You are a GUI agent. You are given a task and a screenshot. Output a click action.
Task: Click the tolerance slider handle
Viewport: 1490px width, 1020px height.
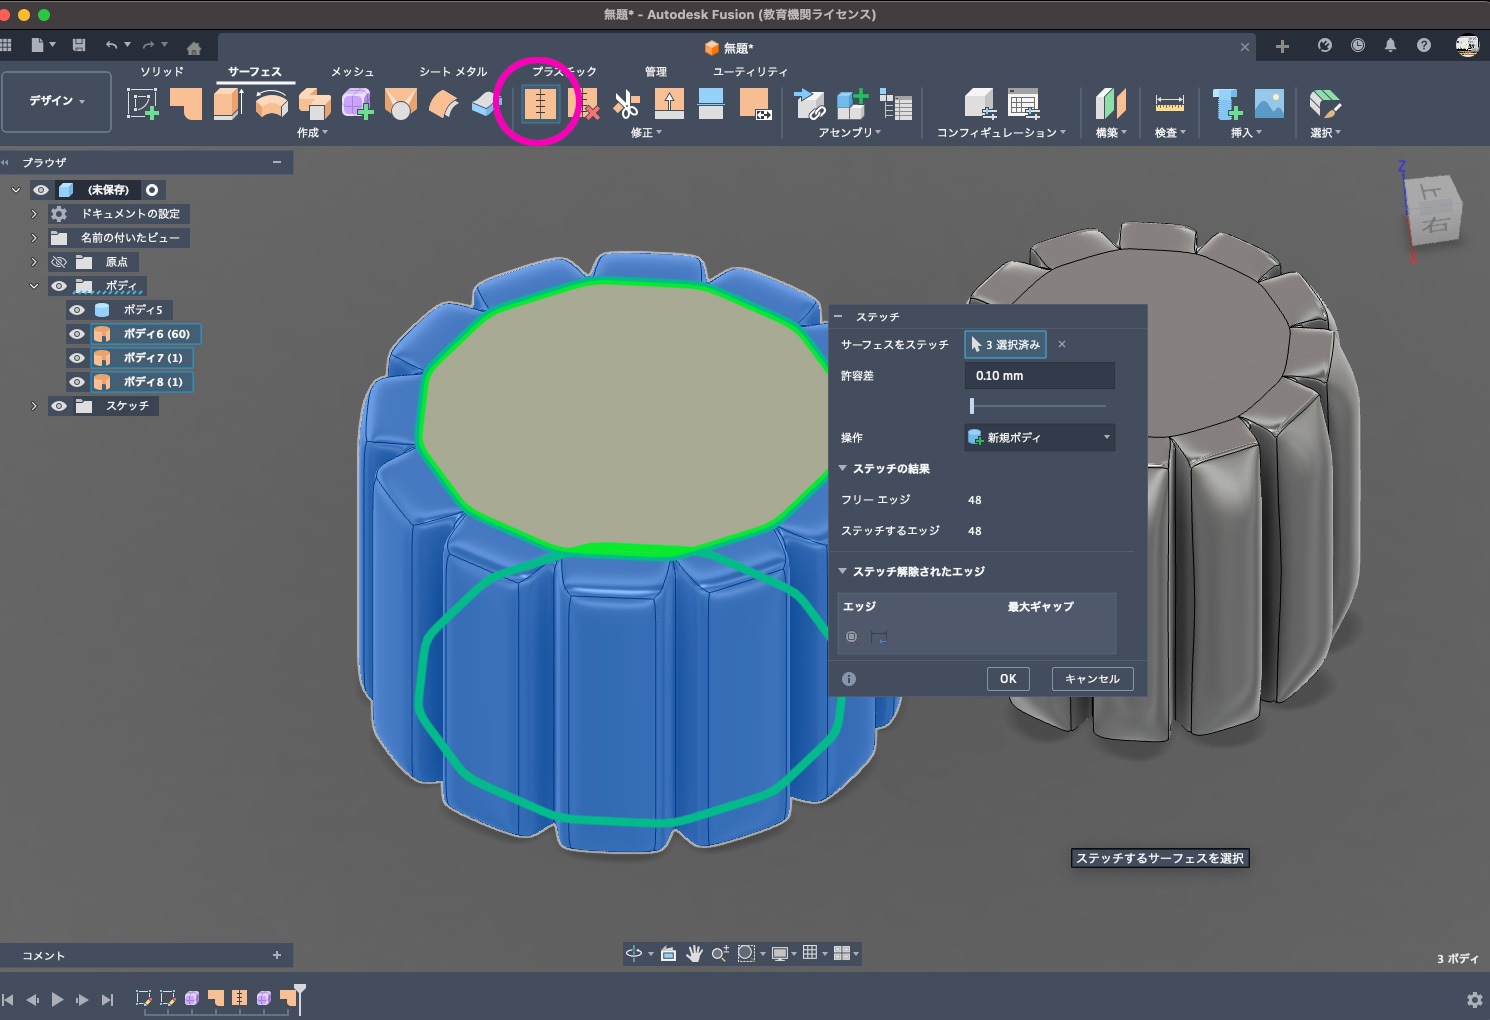coord(972,406)
